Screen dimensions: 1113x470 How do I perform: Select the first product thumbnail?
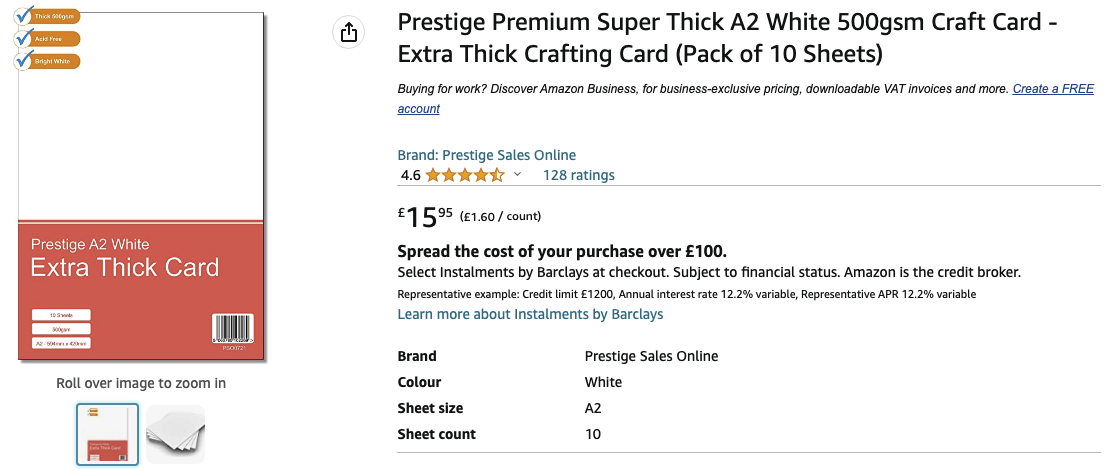tap(107, 434)
